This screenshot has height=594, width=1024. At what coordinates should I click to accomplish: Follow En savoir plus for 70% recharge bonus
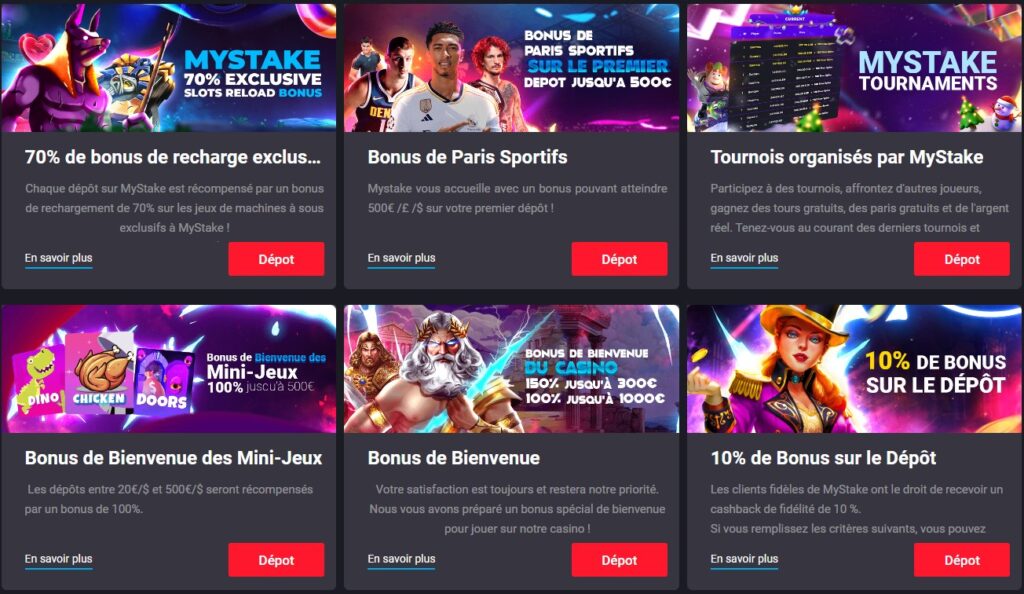pyautogui.click(x=59, y=258)
